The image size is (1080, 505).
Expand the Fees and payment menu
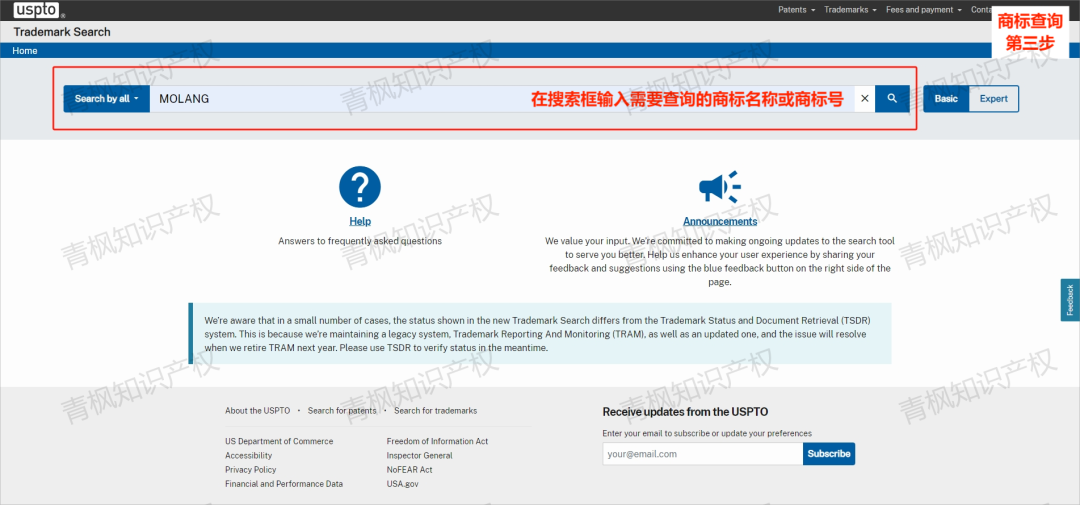pos(924,10)
